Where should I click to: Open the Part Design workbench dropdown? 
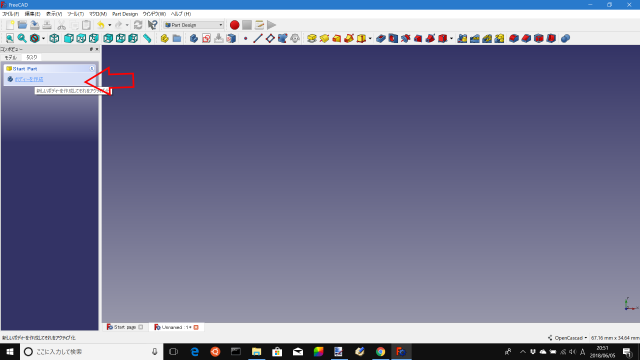click(x=193, y=25)
